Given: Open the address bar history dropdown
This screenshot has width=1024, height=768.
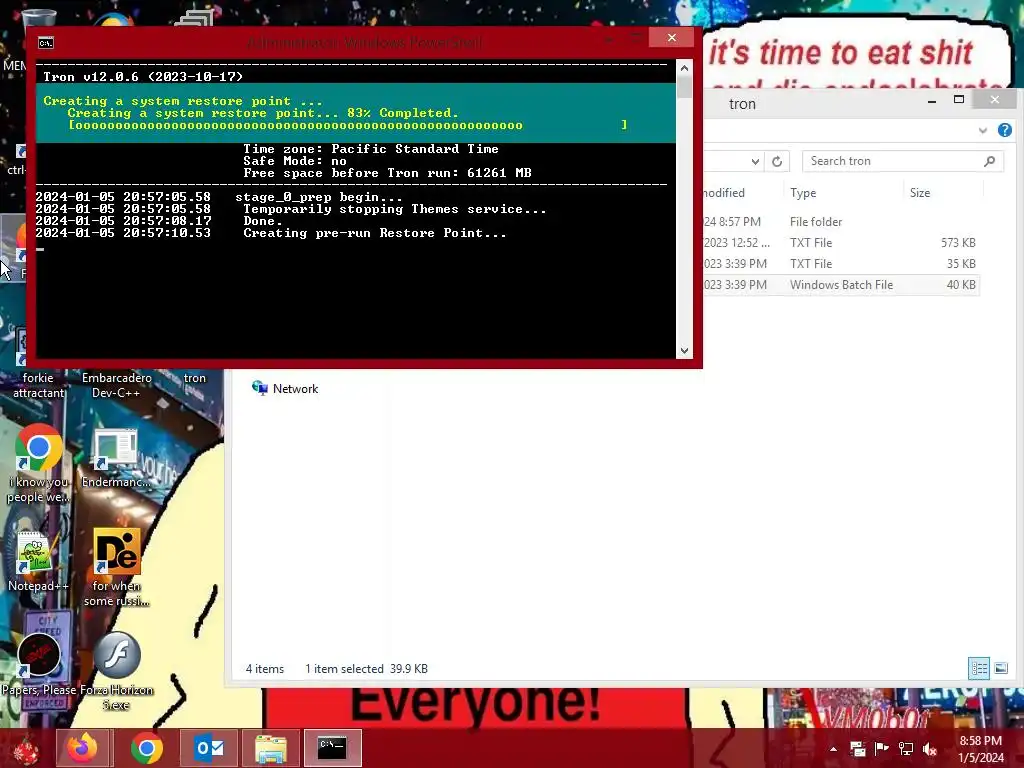Looking at the screenshot, I should (755, 161).
